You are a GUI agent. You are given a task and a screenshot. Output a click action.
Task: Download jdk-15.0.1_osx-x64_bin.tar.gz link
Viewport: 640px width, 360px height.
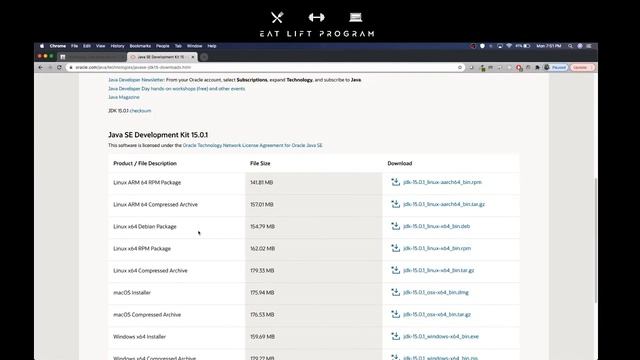pos(437,314)
